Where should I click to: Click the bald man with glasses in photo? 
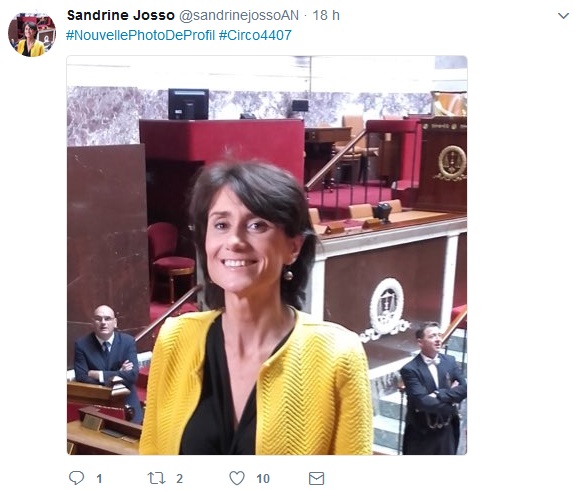coord(107,359)
